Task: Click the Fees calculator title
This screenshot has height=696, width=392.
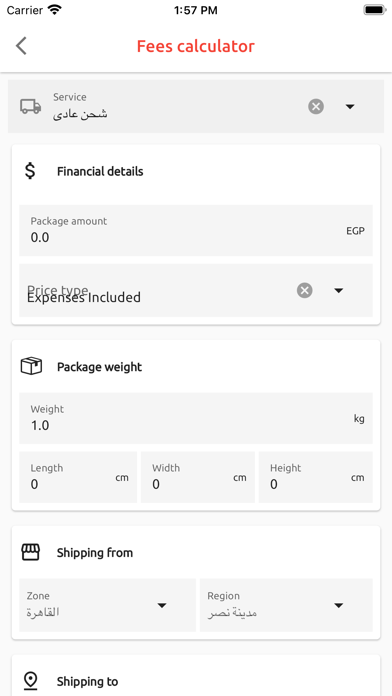Action: [x=196, y=46]
